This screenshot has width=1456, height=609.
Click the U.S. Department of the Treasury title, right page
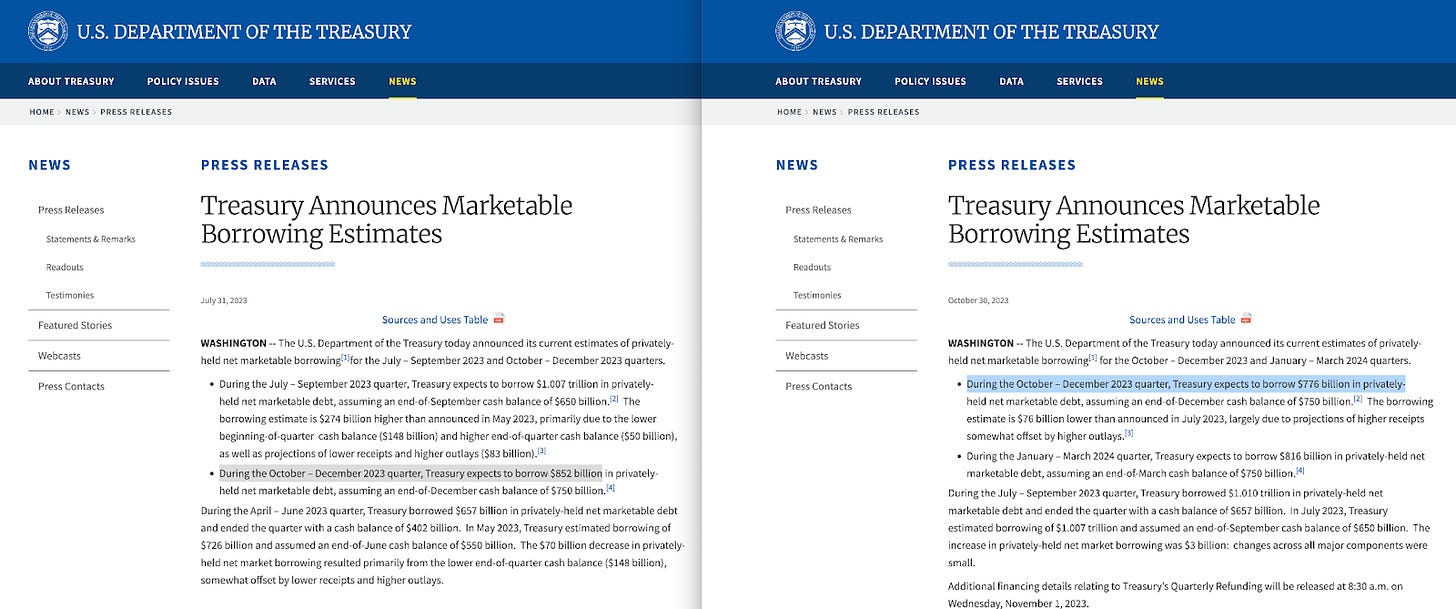coord(991,31)
